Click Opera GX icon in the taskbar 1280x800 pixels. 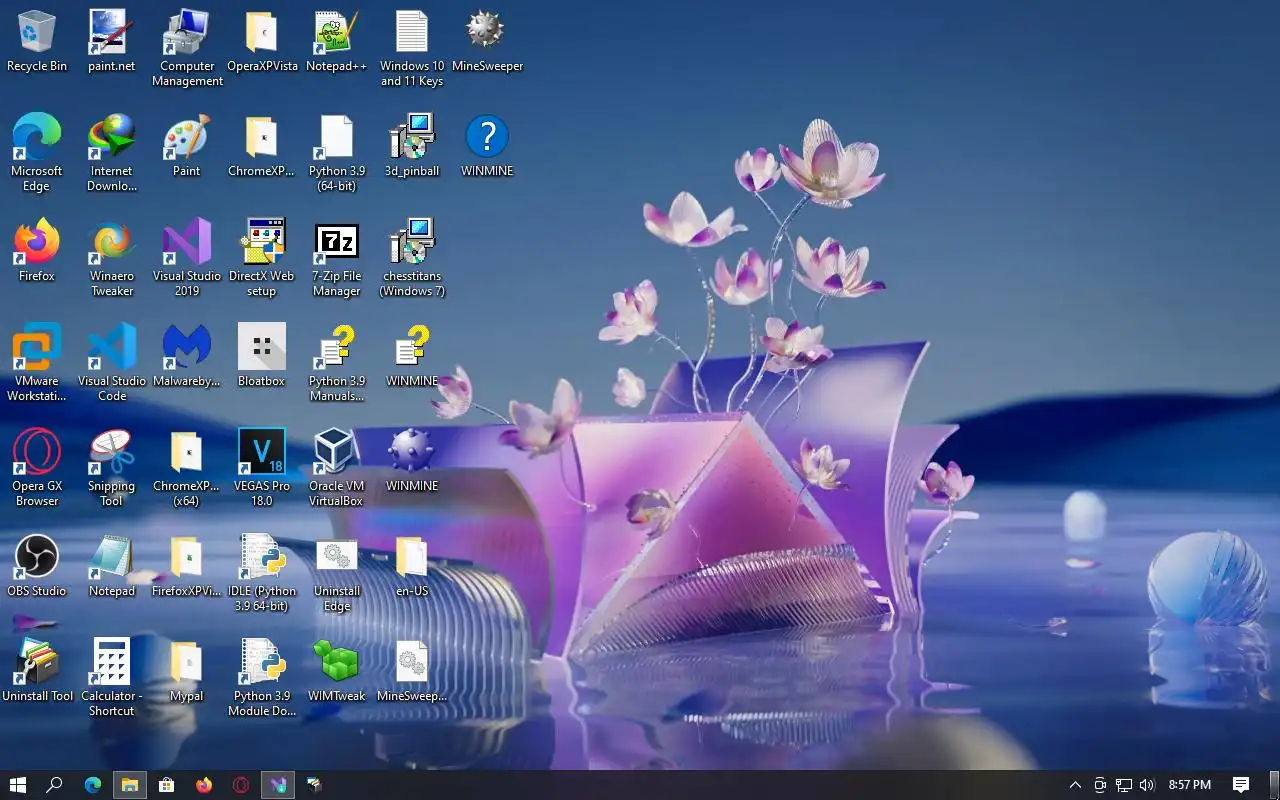tap(241, 785)
